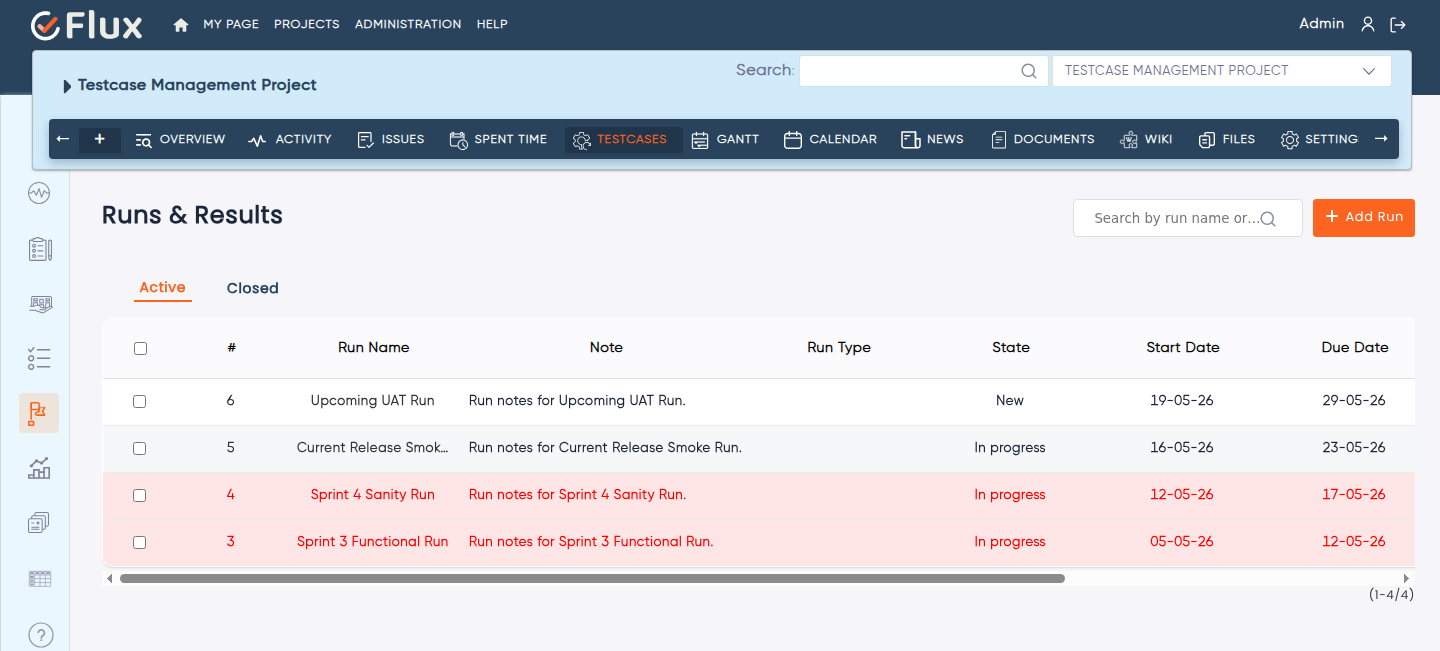Viewport: 1440px width, 651px height.
Task: Open the Admin user profile icon
Action: [x=1368, y=25]
